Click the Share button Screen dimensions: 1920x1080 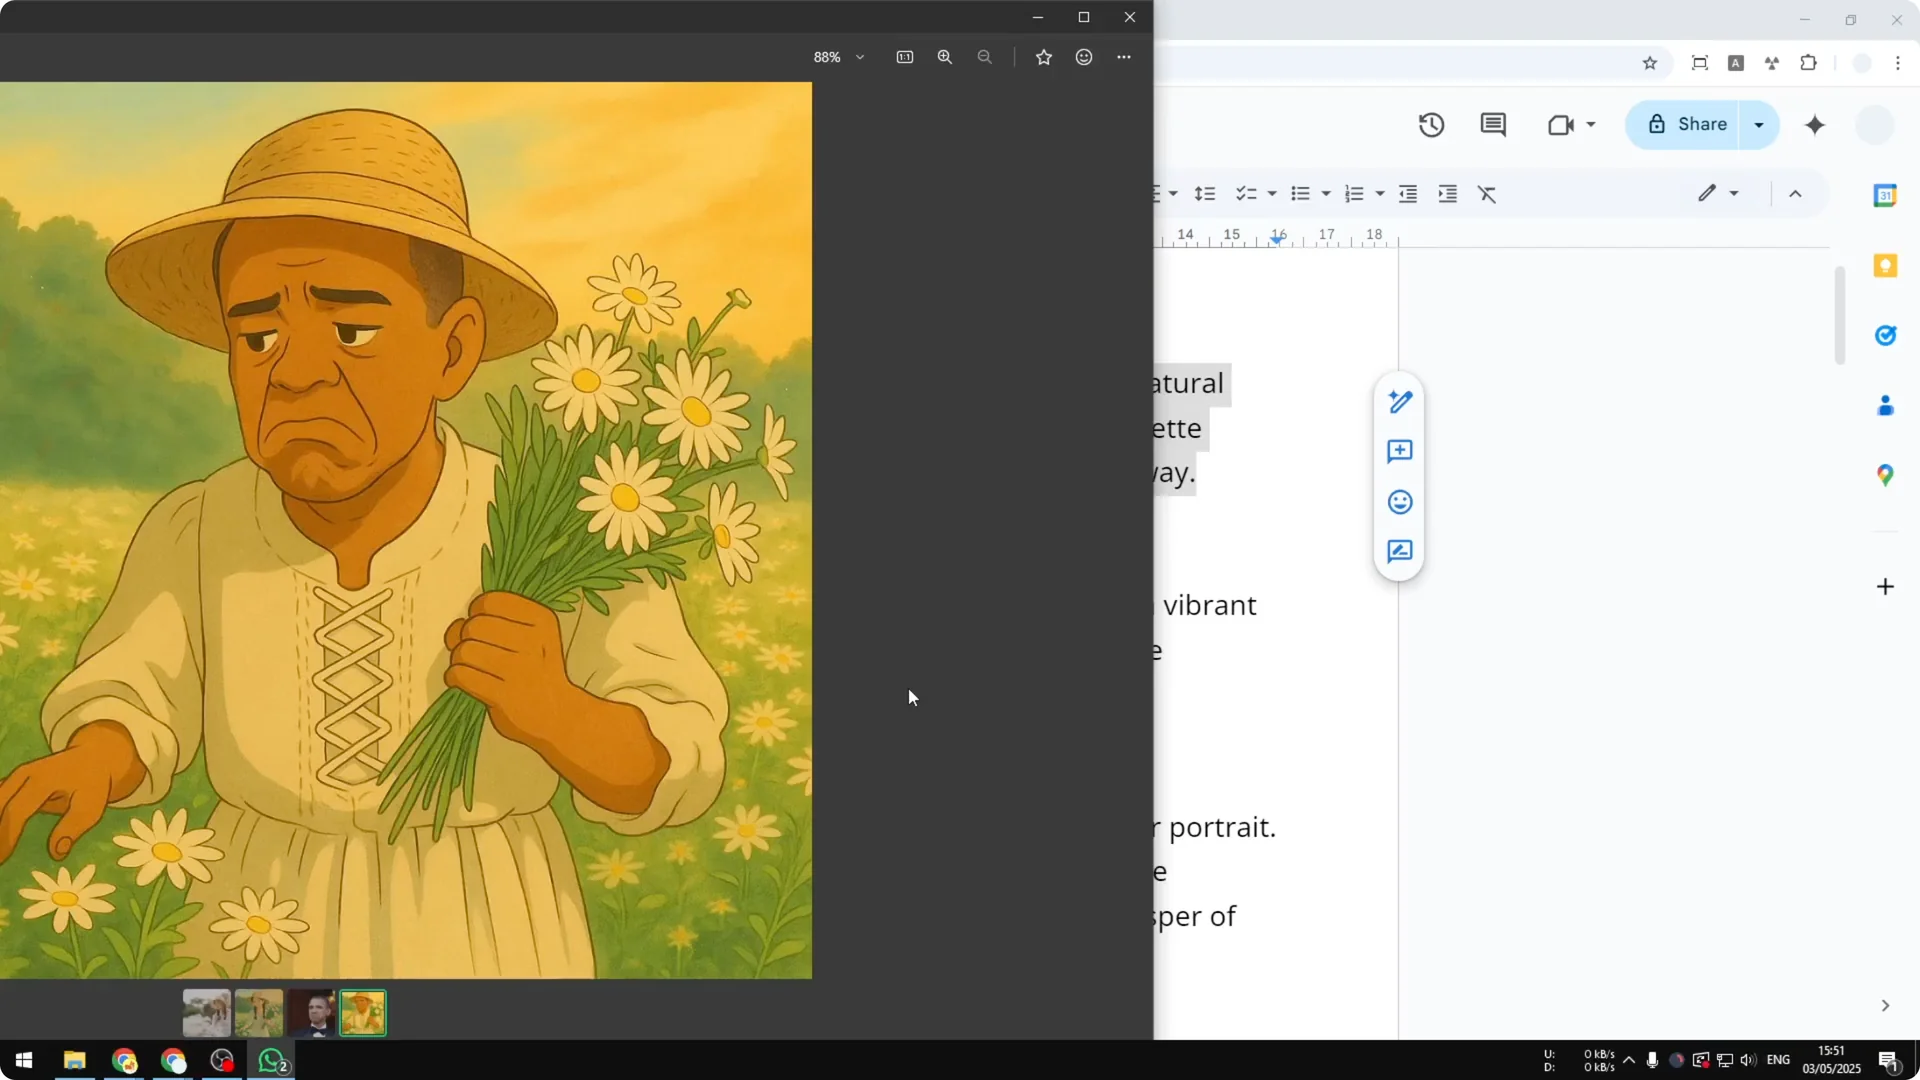click(1700, 125)
